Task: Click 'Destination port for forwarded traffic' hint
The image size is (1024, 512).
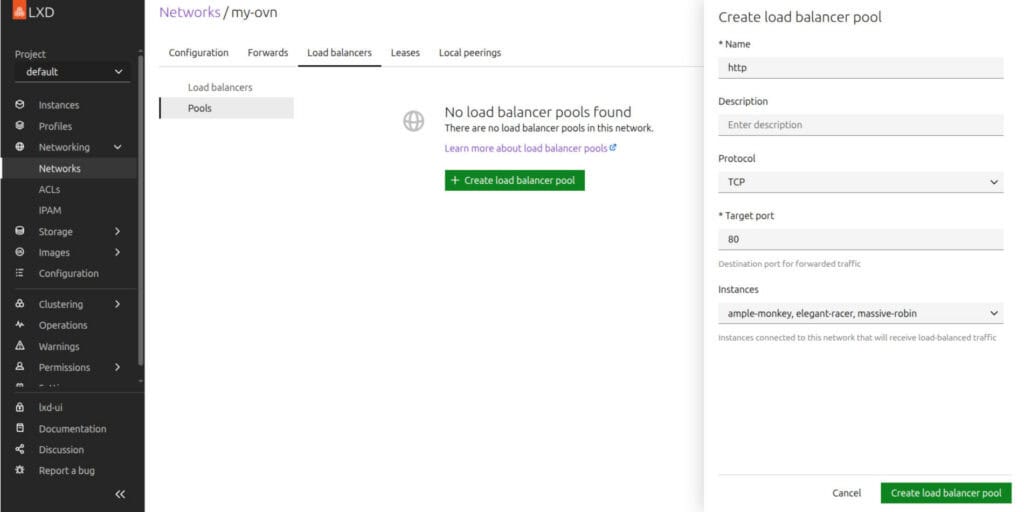Action: (x=790, y=264)
